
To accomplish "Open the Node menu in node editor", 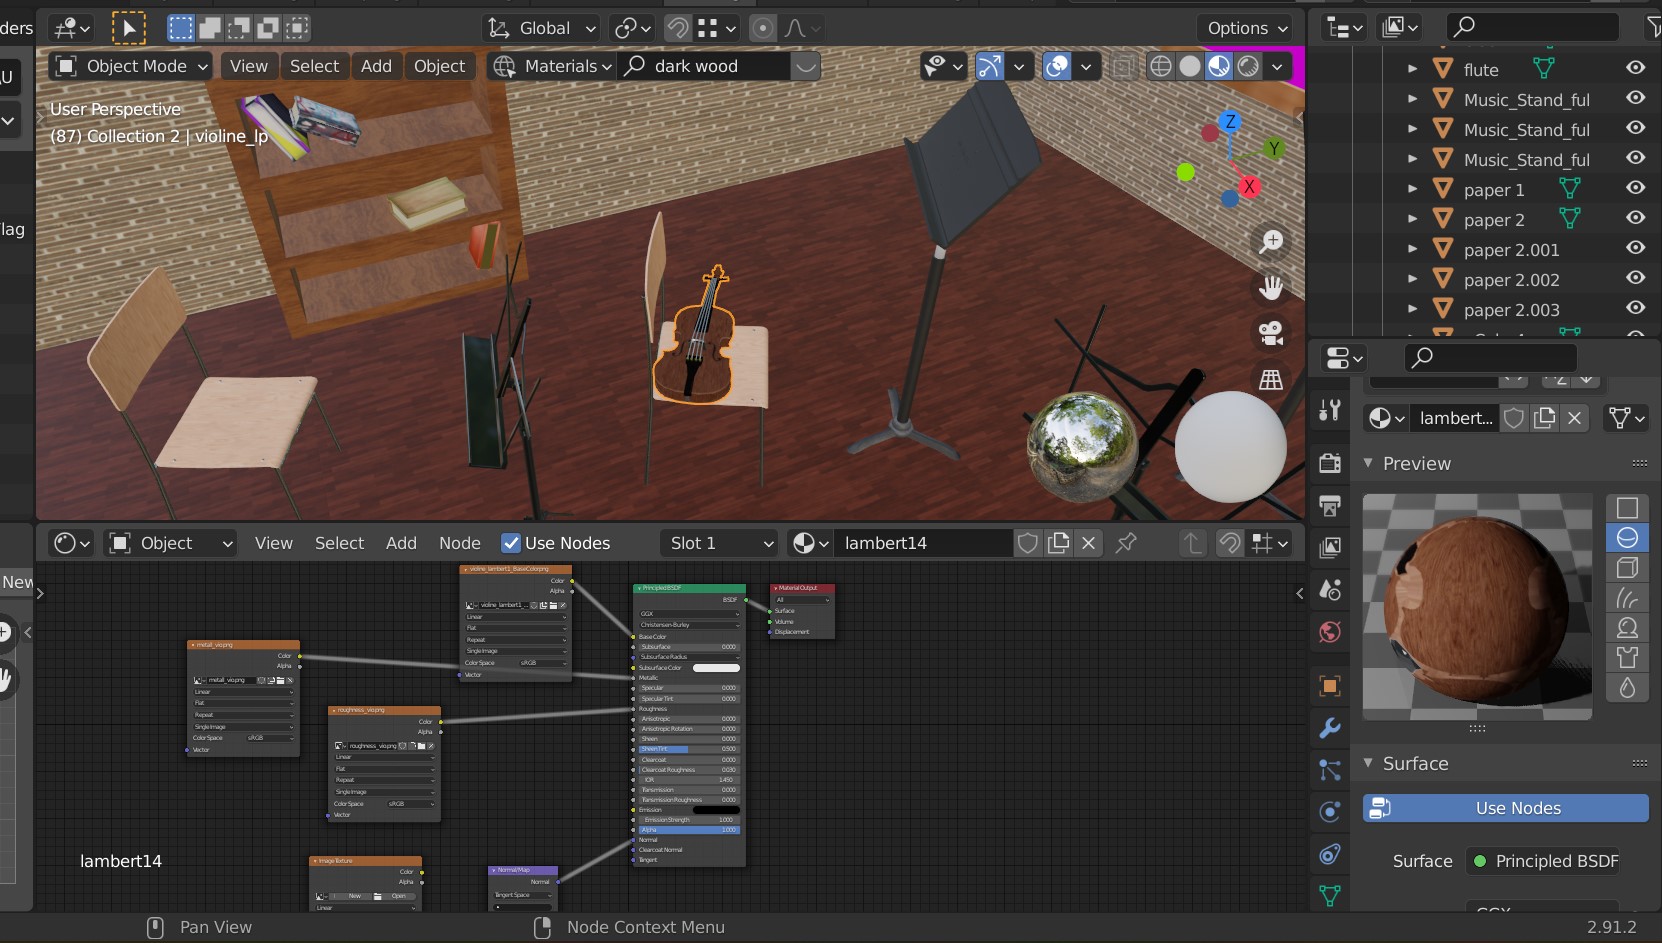I will (x=459, y=543).
